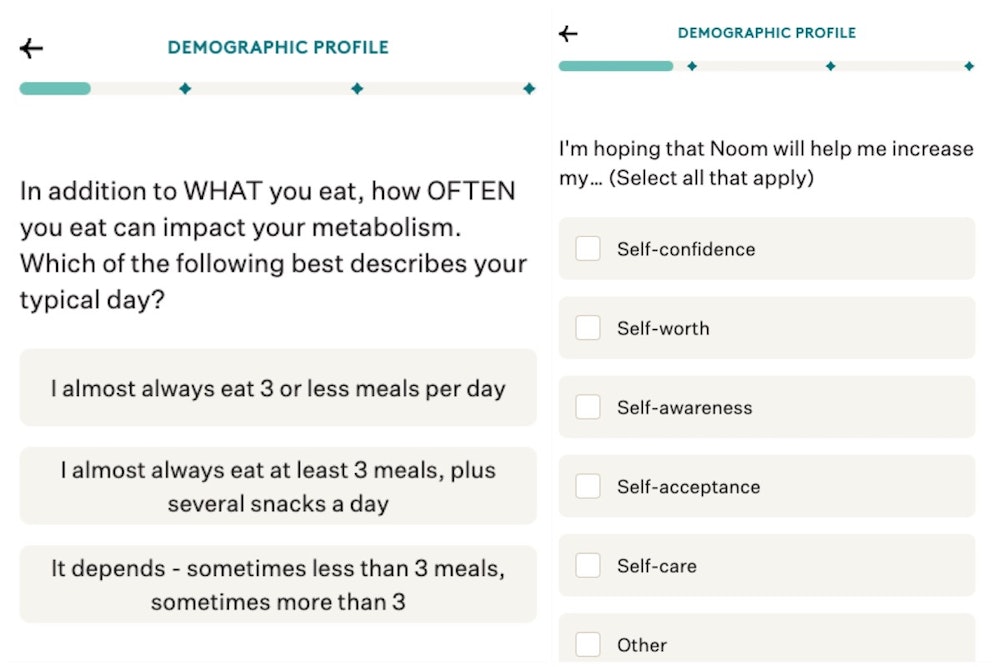Click first diamond marker on left progress bar
1000x667 pixels.
coord(185,89)
